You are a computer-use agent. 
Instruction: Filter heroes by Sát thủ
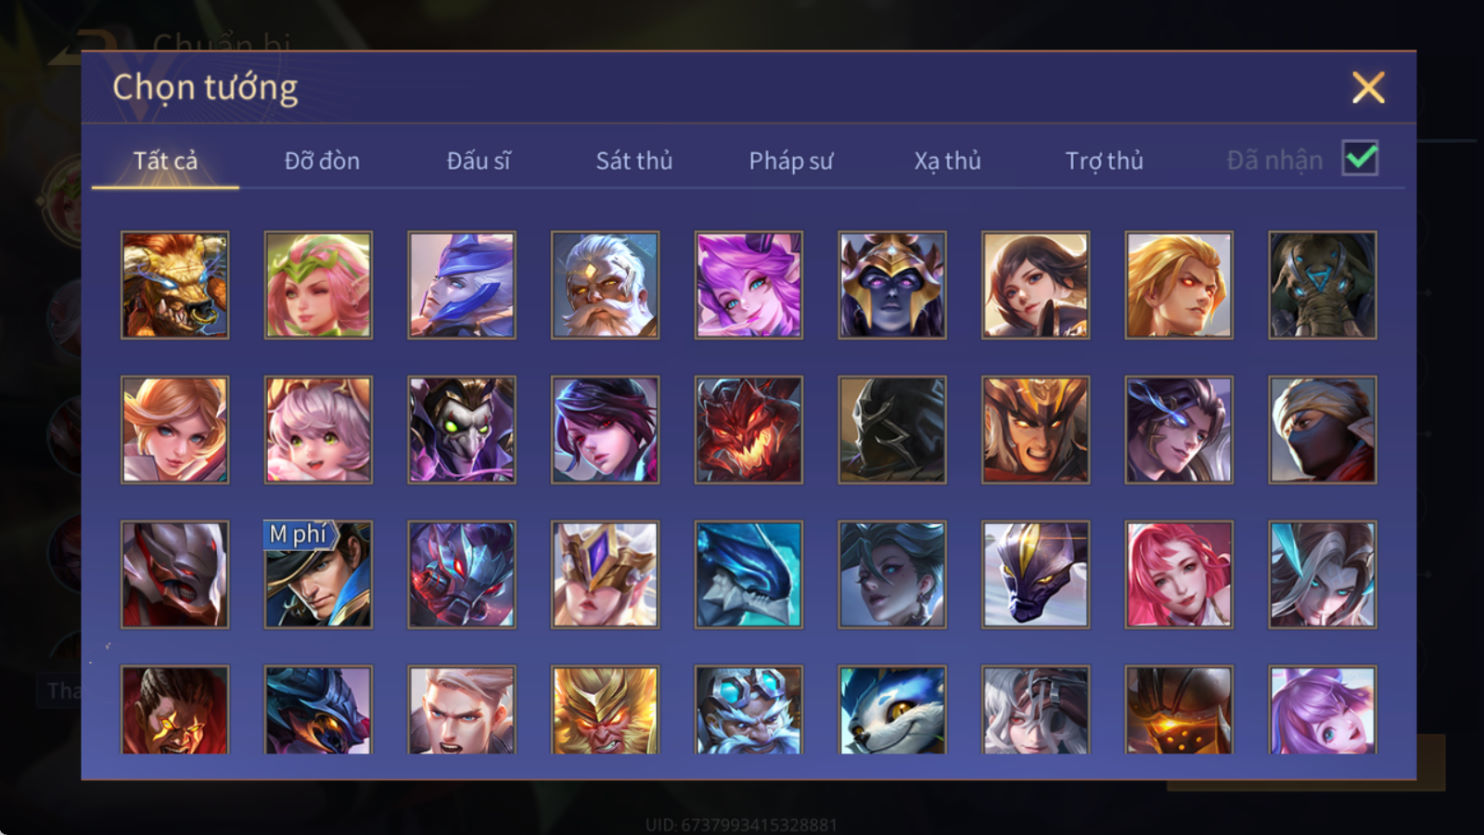pyautogui.click(x=634, y=160)
